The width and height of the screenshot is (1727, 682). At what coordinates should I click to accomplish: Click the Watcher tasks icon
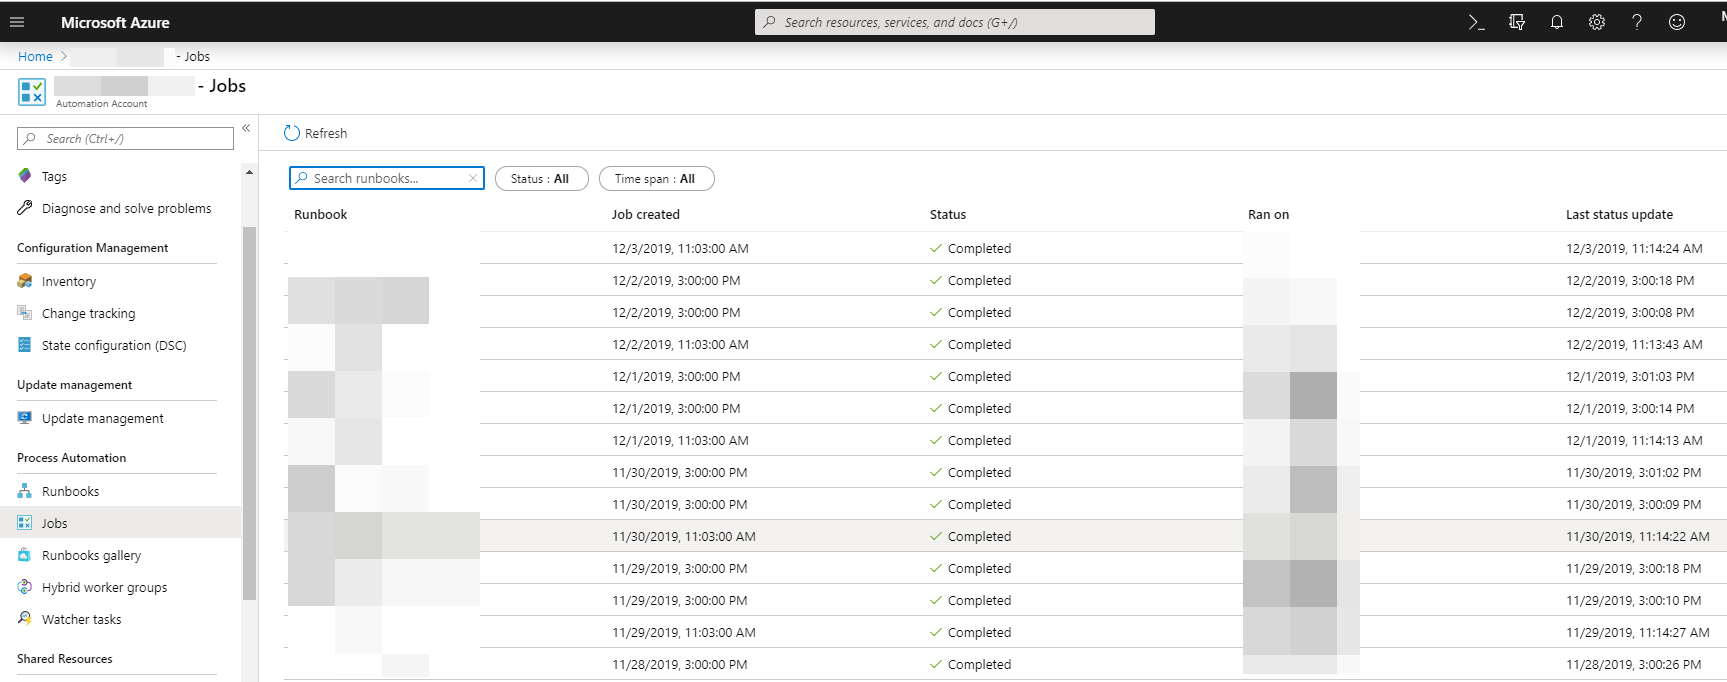[25, 619]
